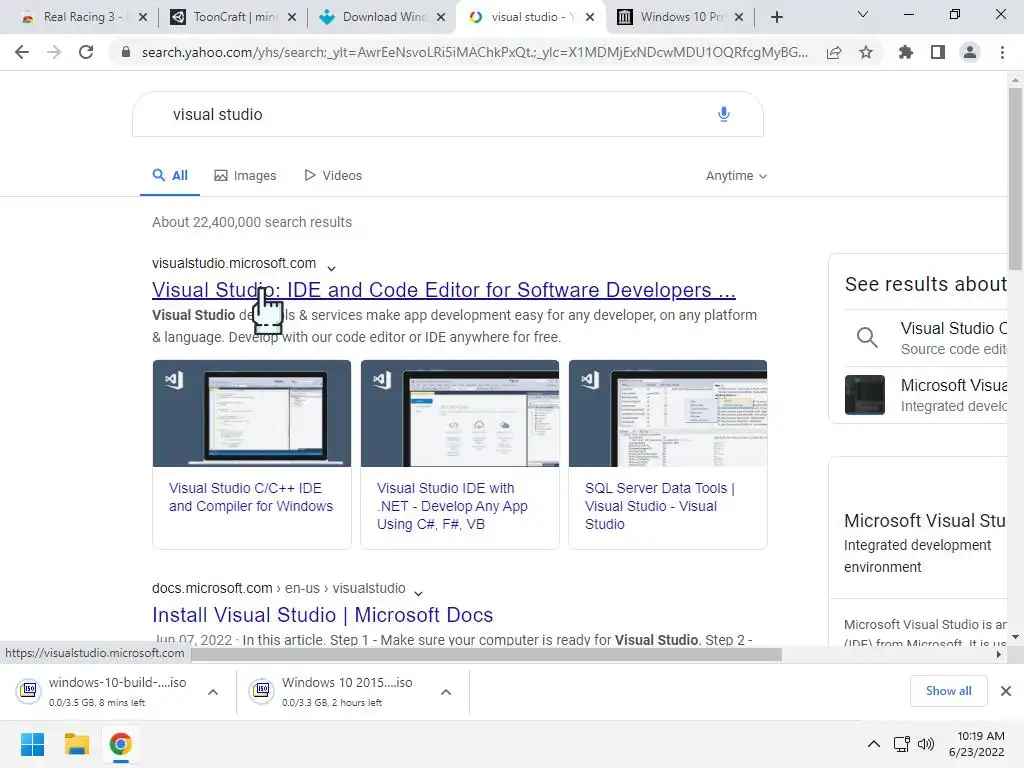Close the ToonCraft tab
1024x768 pixels.
[292, 17]
